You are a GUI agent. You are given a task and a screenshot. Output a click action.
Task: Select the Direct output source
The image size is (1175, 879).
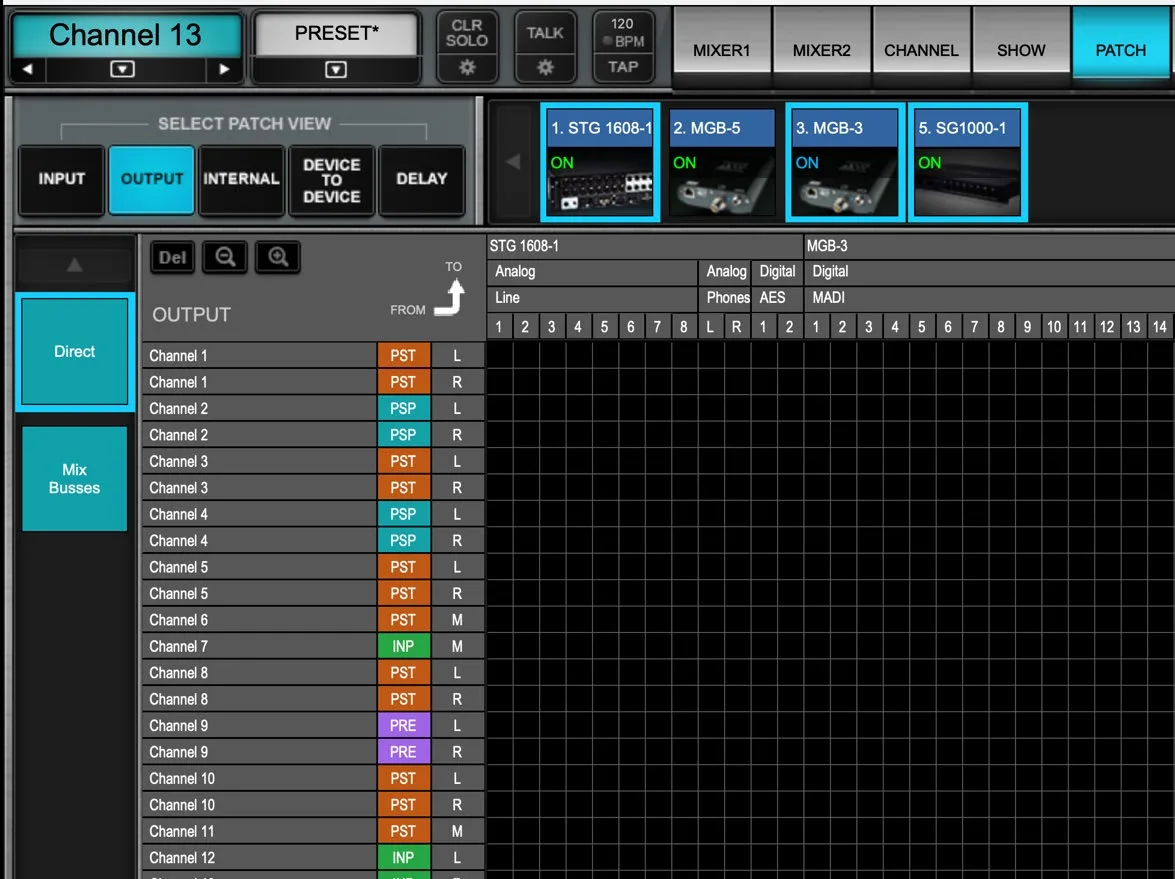pos(75,351)
